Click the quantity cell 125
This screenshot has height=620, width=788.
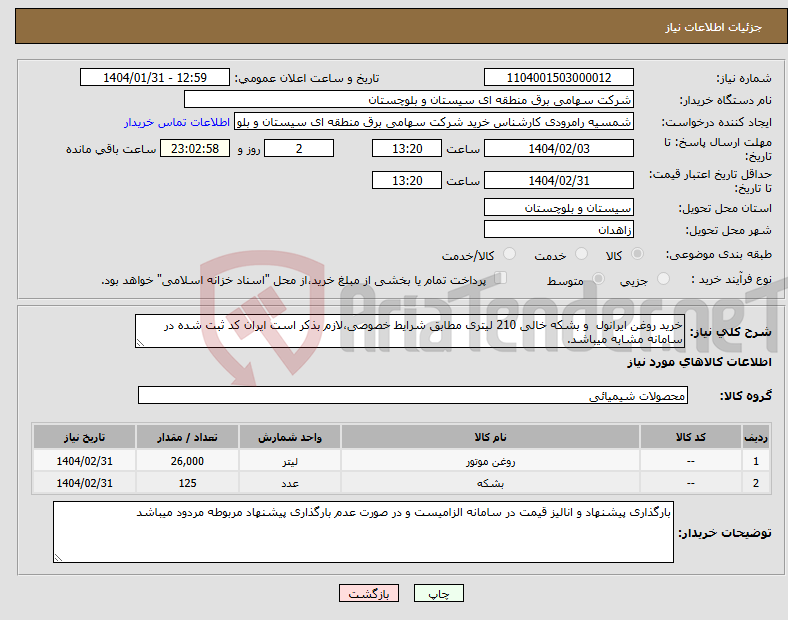187,483
